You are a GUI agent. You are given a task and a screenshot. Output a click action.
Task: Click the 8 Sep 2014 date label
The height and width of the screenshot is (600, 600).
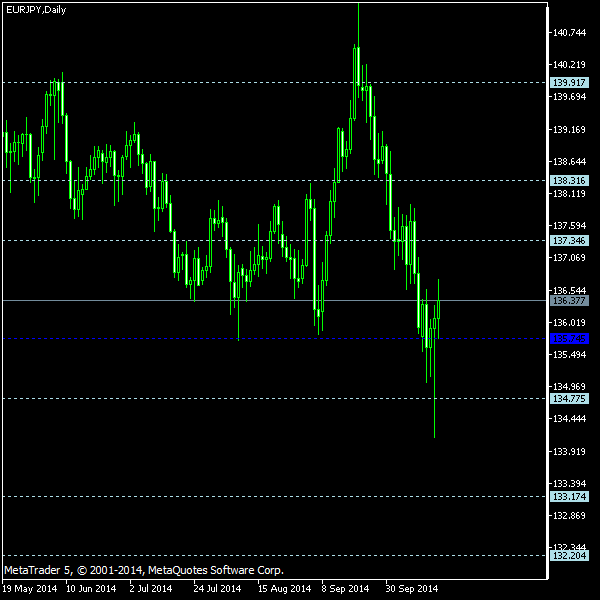(x=345, y=589)
